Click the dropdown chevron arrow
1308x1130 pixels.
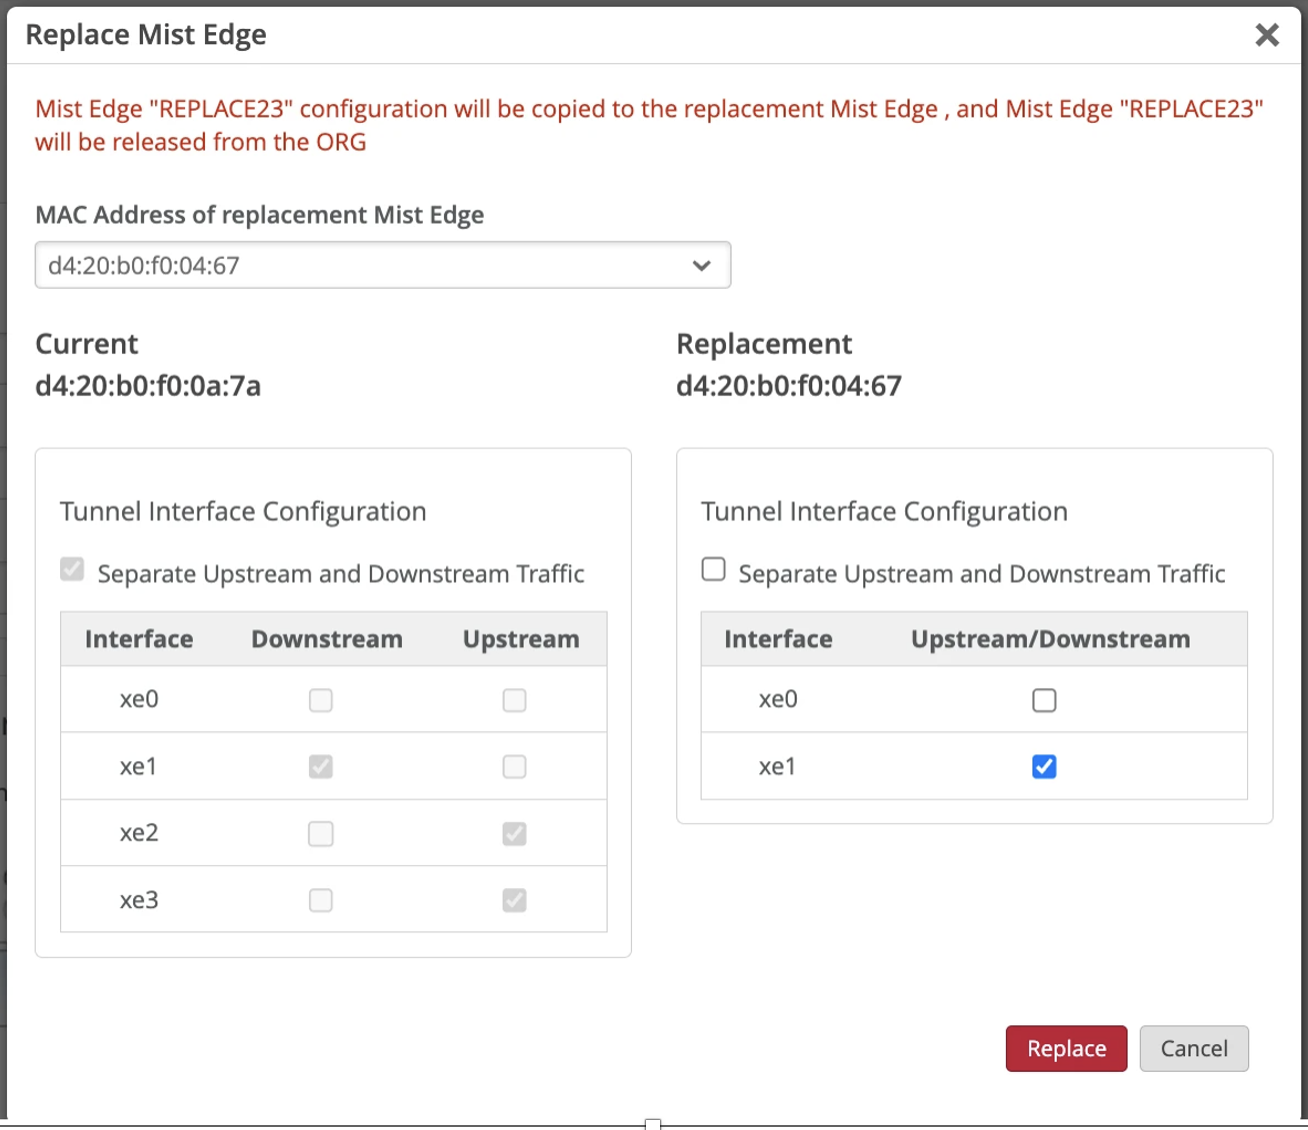tap(702, 266)
